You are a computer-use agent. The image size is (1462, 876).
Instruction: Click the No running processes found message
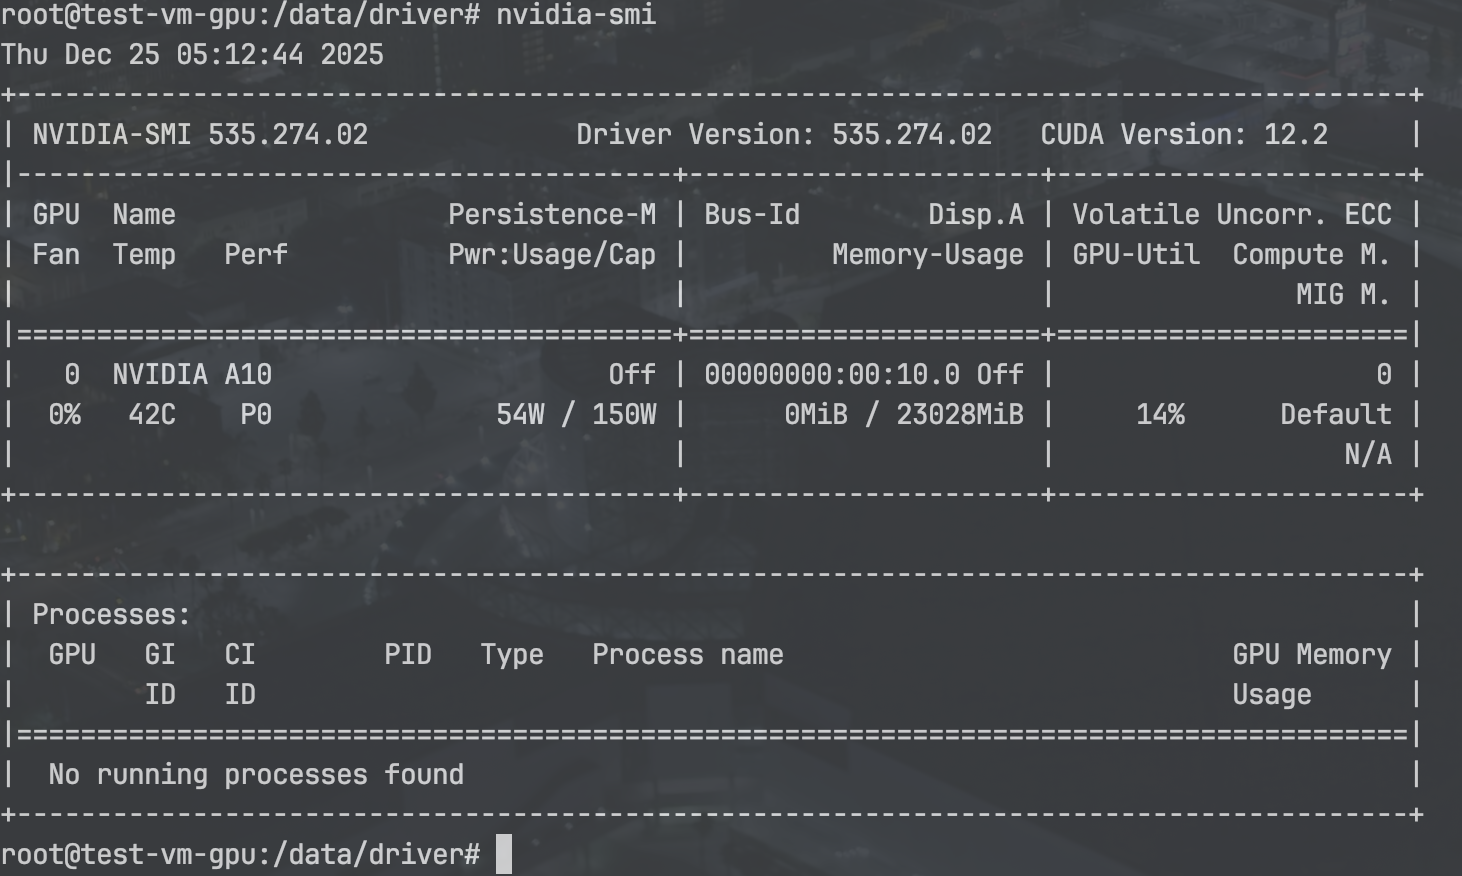tap(256, 775)
